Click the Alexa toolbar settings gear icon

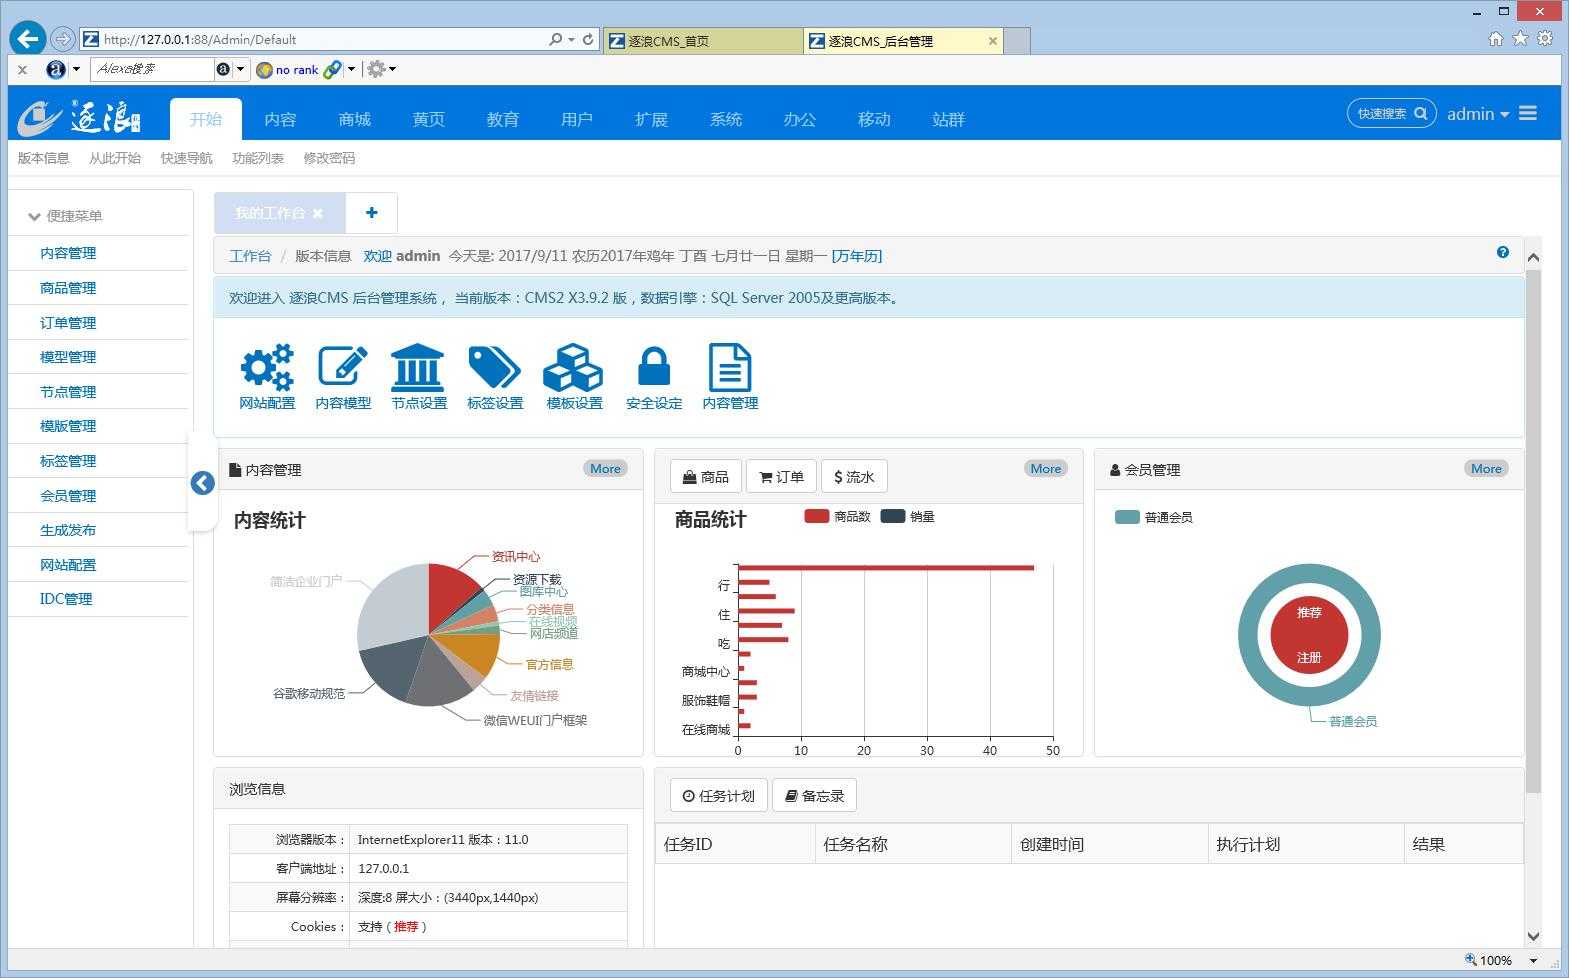(376, 69)
